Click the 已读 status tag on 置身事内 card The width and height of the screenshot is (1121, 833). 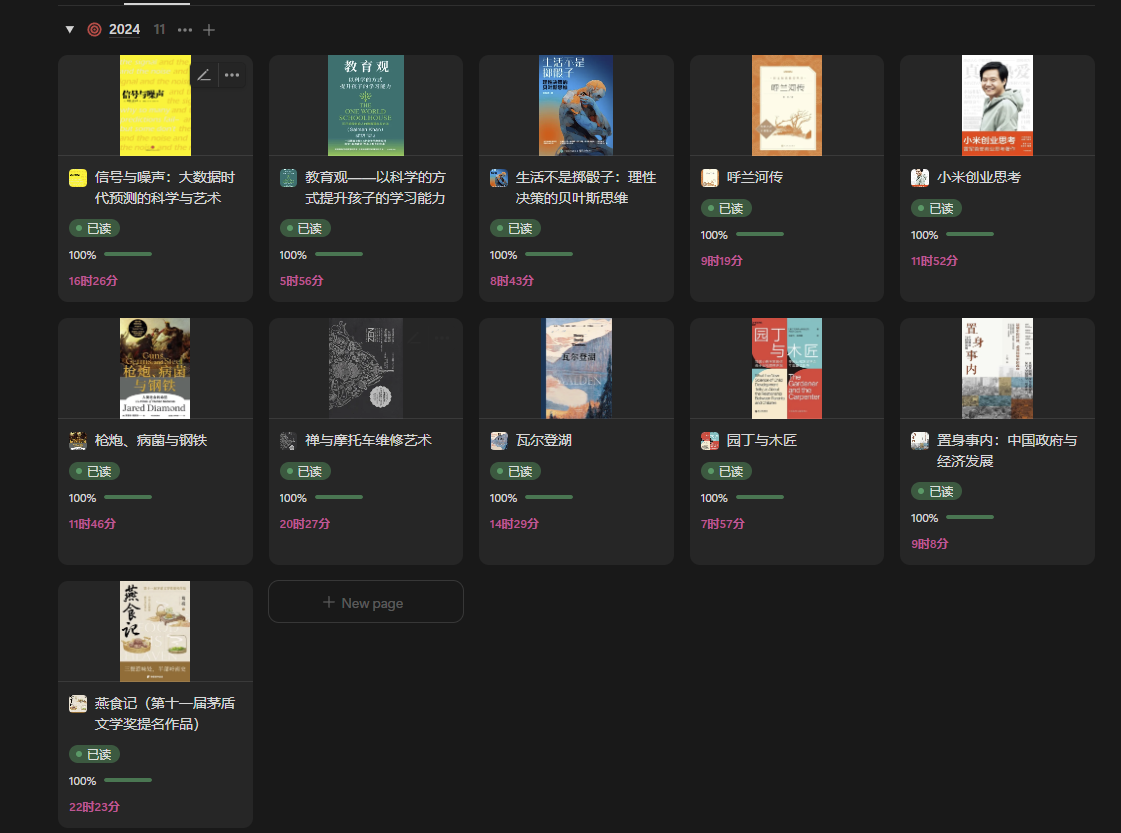pos(936,491)
